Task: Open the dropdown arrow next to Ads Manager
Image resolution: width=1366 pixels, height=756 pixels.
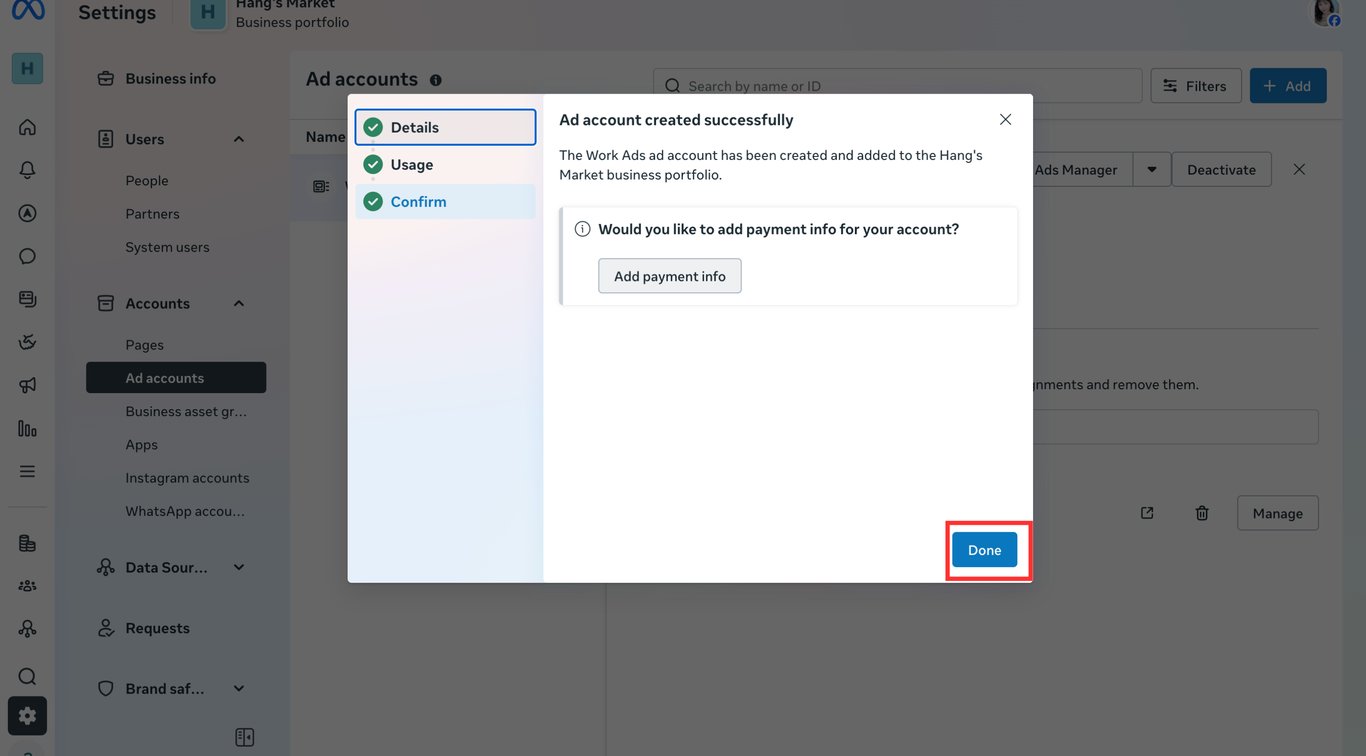Action: point(1152,169)
